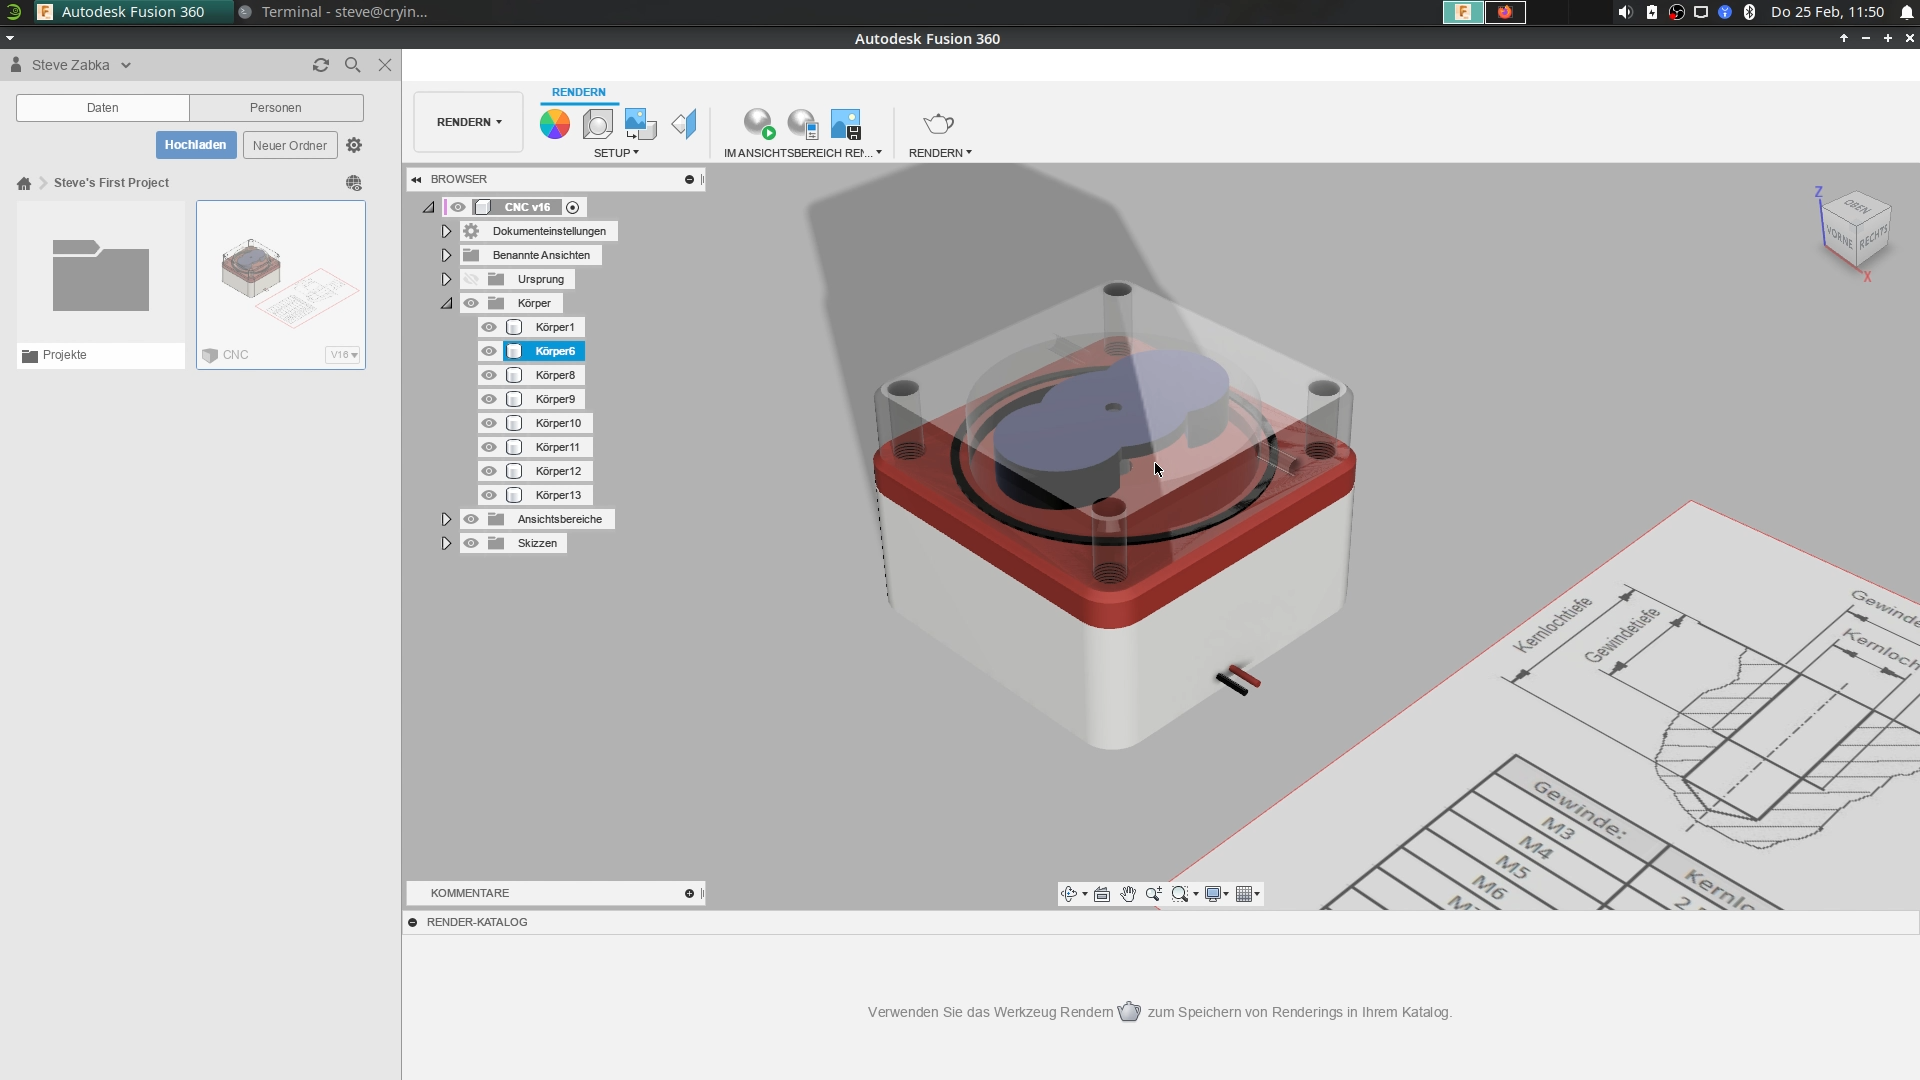Toggle visibility of Körper6
1920x1080 pixels.
click(489, 351)
